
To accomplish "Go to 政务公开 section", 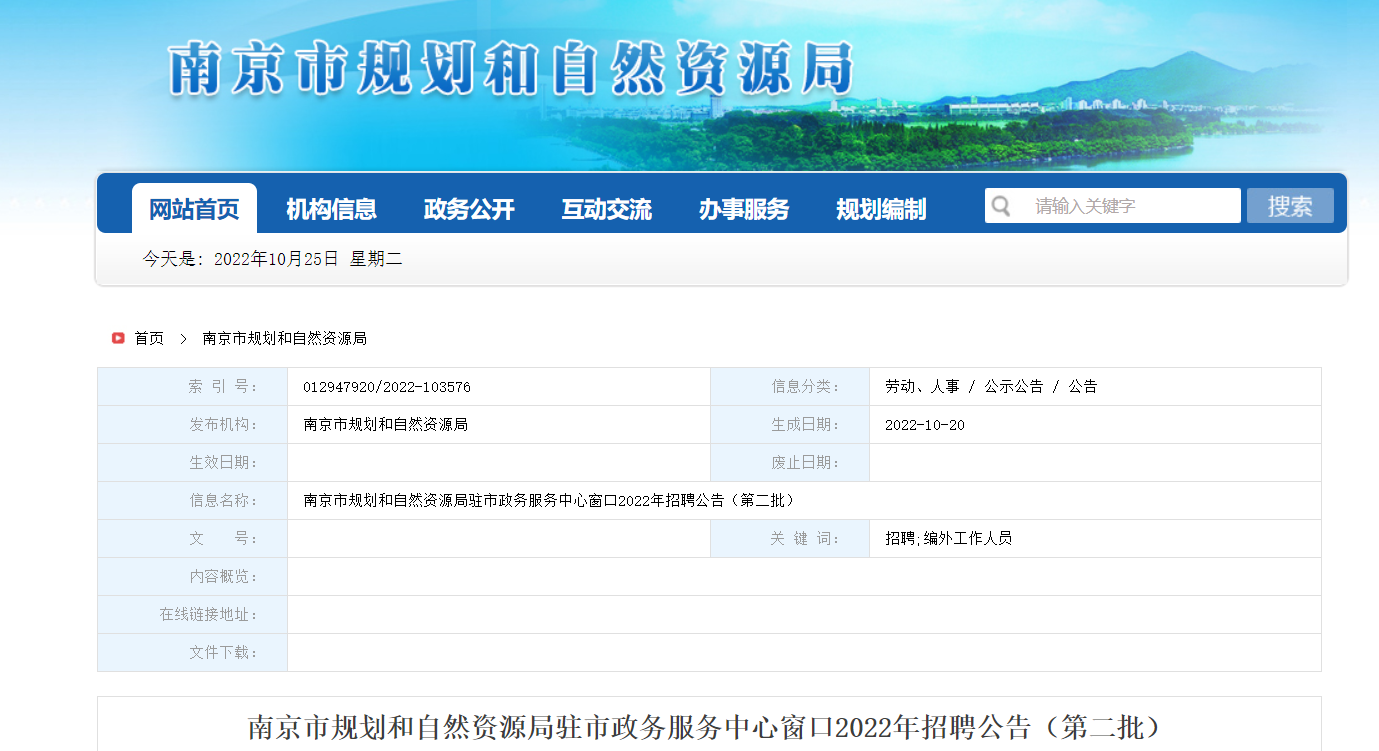I will point(469,209).
